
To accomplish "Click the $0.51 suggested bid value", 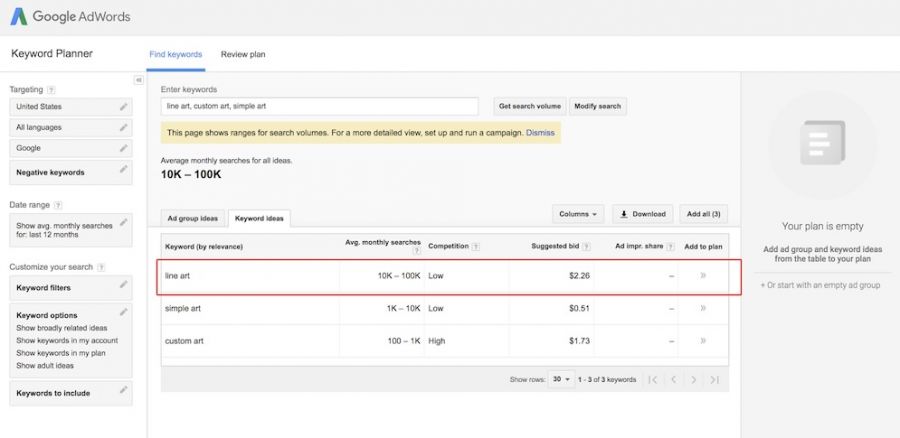I will [x=579, y=308].
